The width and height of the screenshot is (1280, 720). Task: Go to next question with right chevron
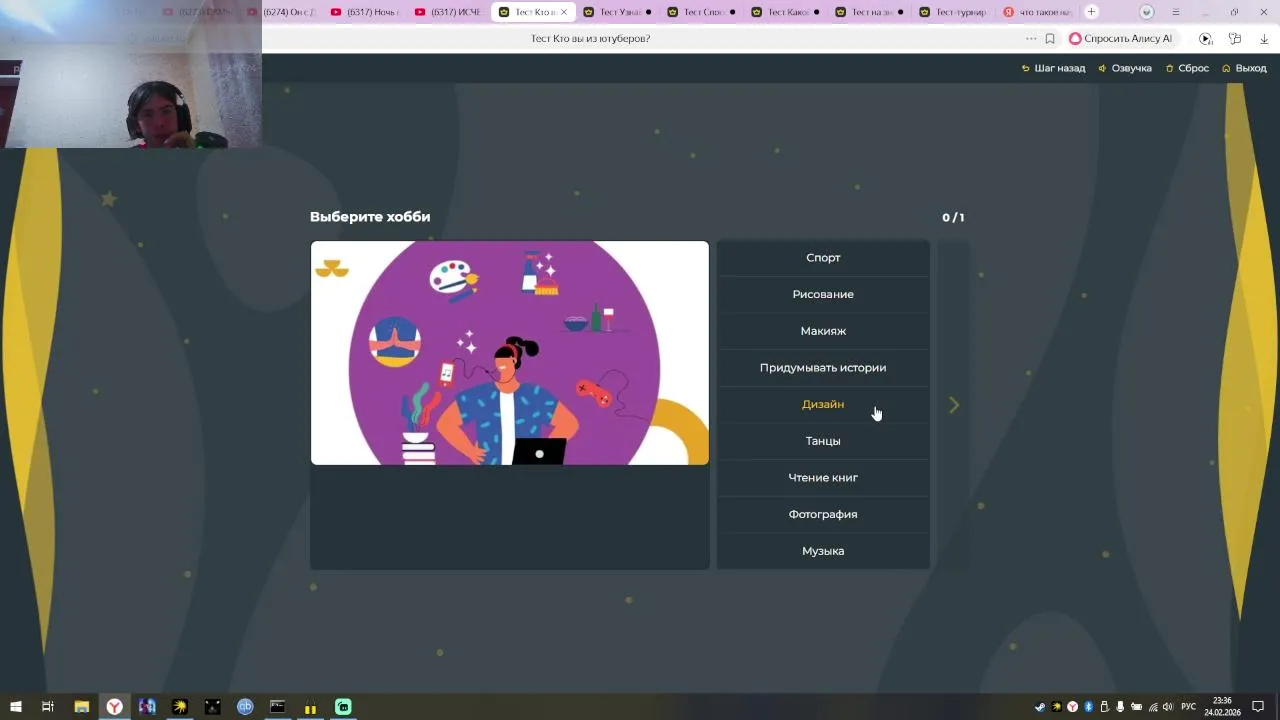[954, 405]
